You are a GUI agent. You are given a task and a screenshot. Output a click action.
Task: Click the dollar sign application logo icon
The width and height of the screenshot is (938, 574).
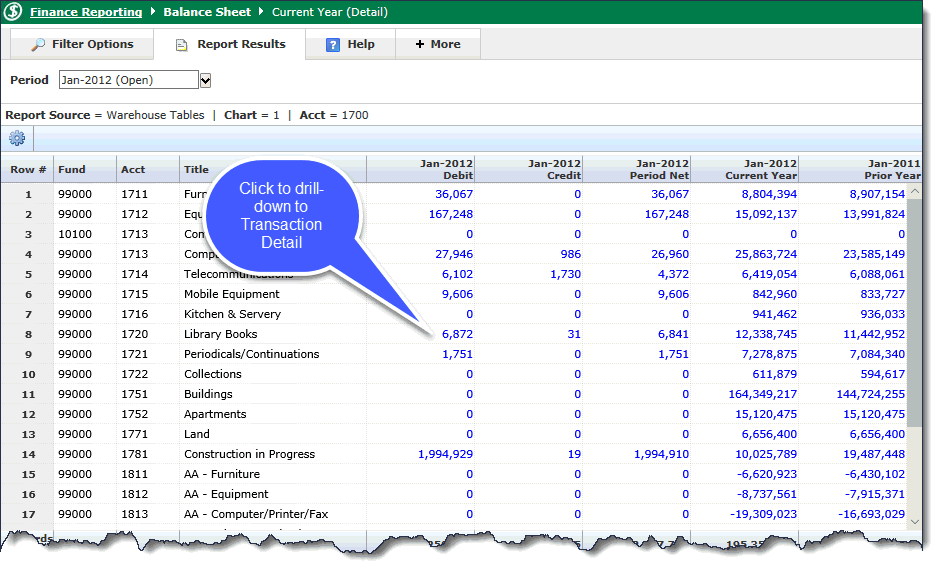(15, 13)
